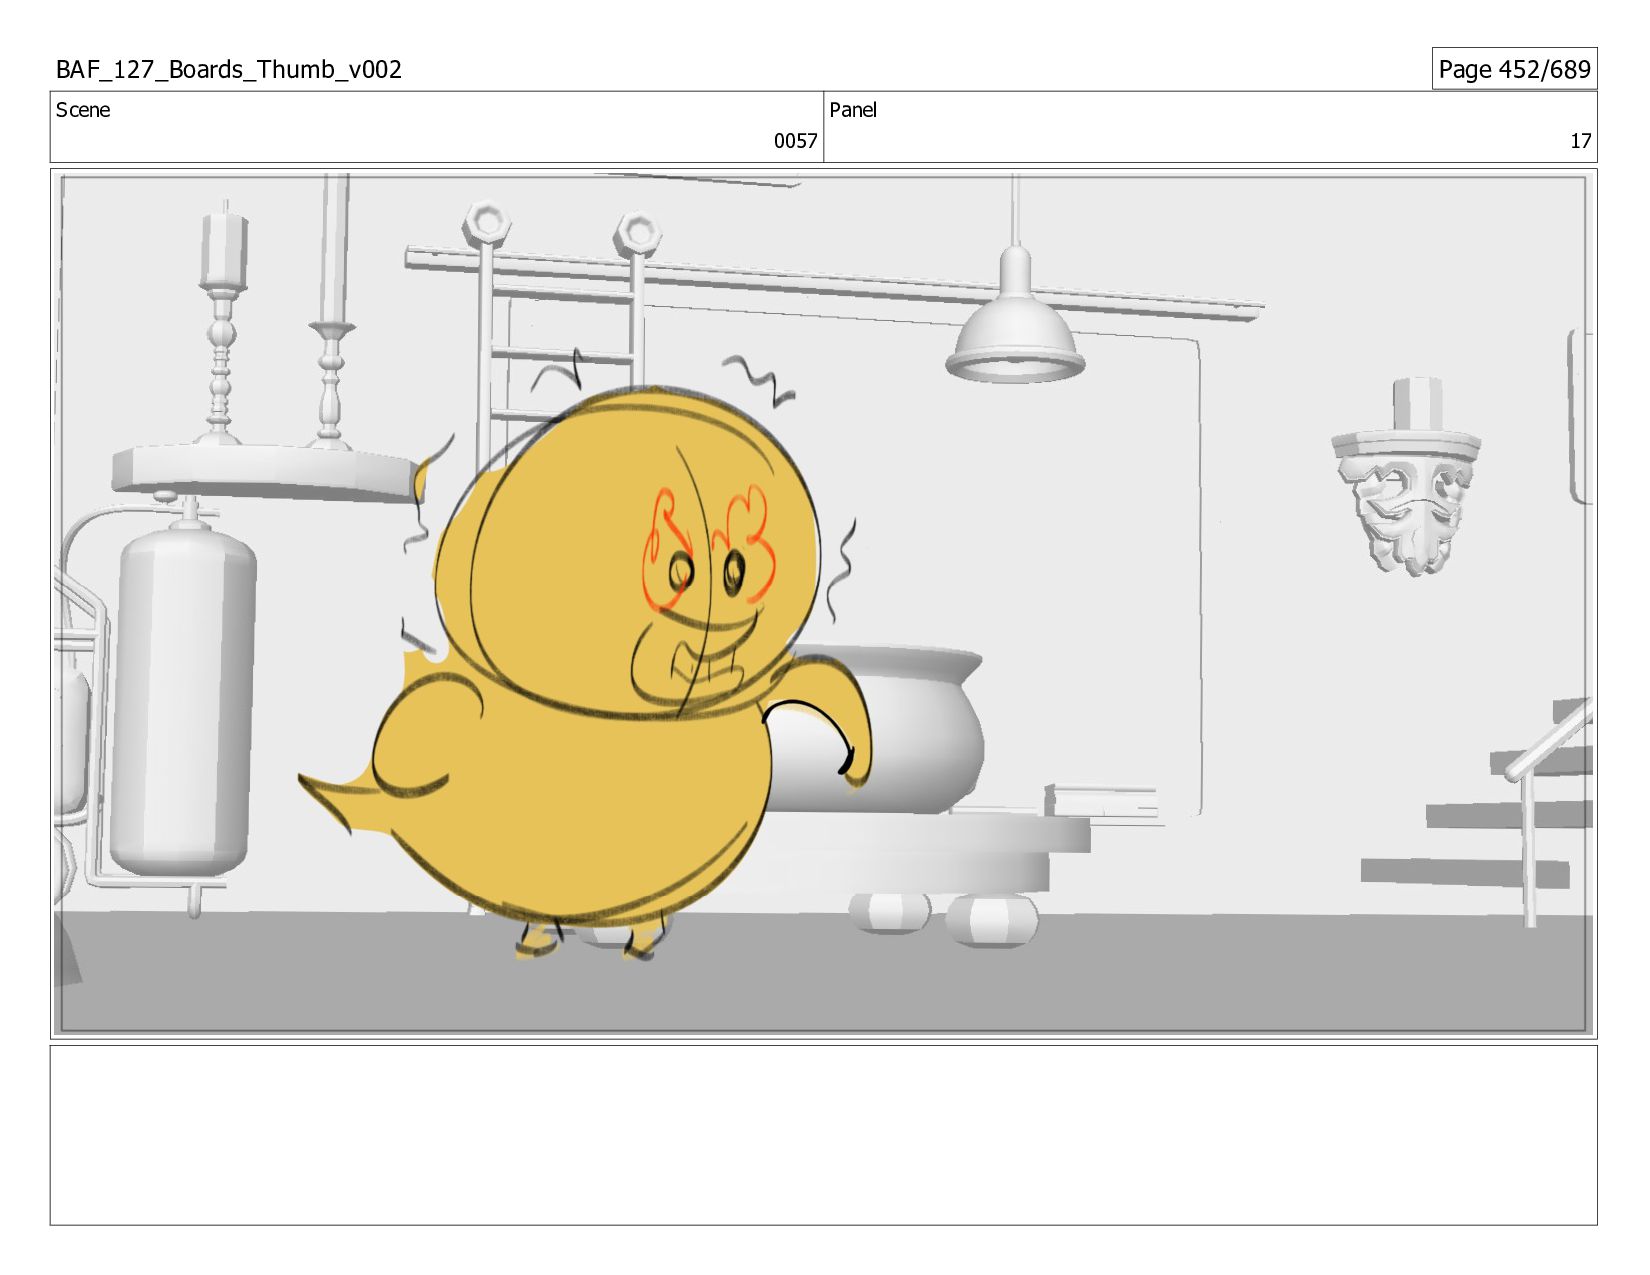Click the empty notes box below the panel
1650x1275 pixels.
coord(824,1135)
